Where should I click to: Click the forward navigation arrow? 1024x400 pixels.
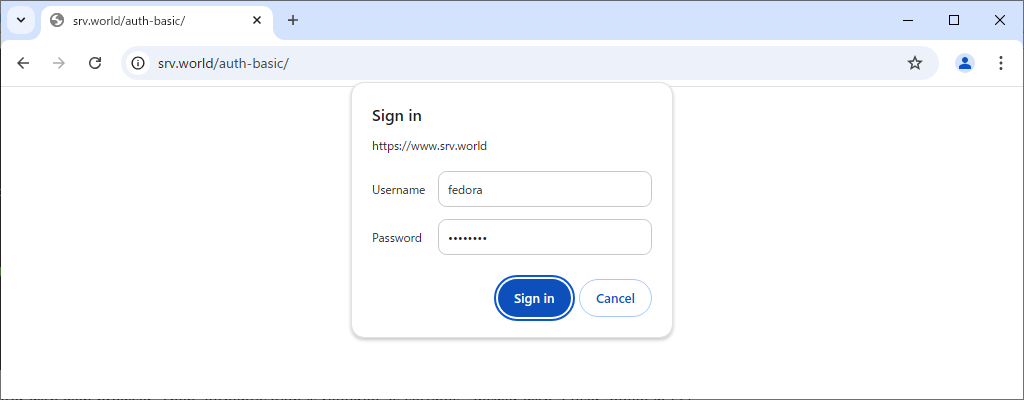tap(59, 63)
